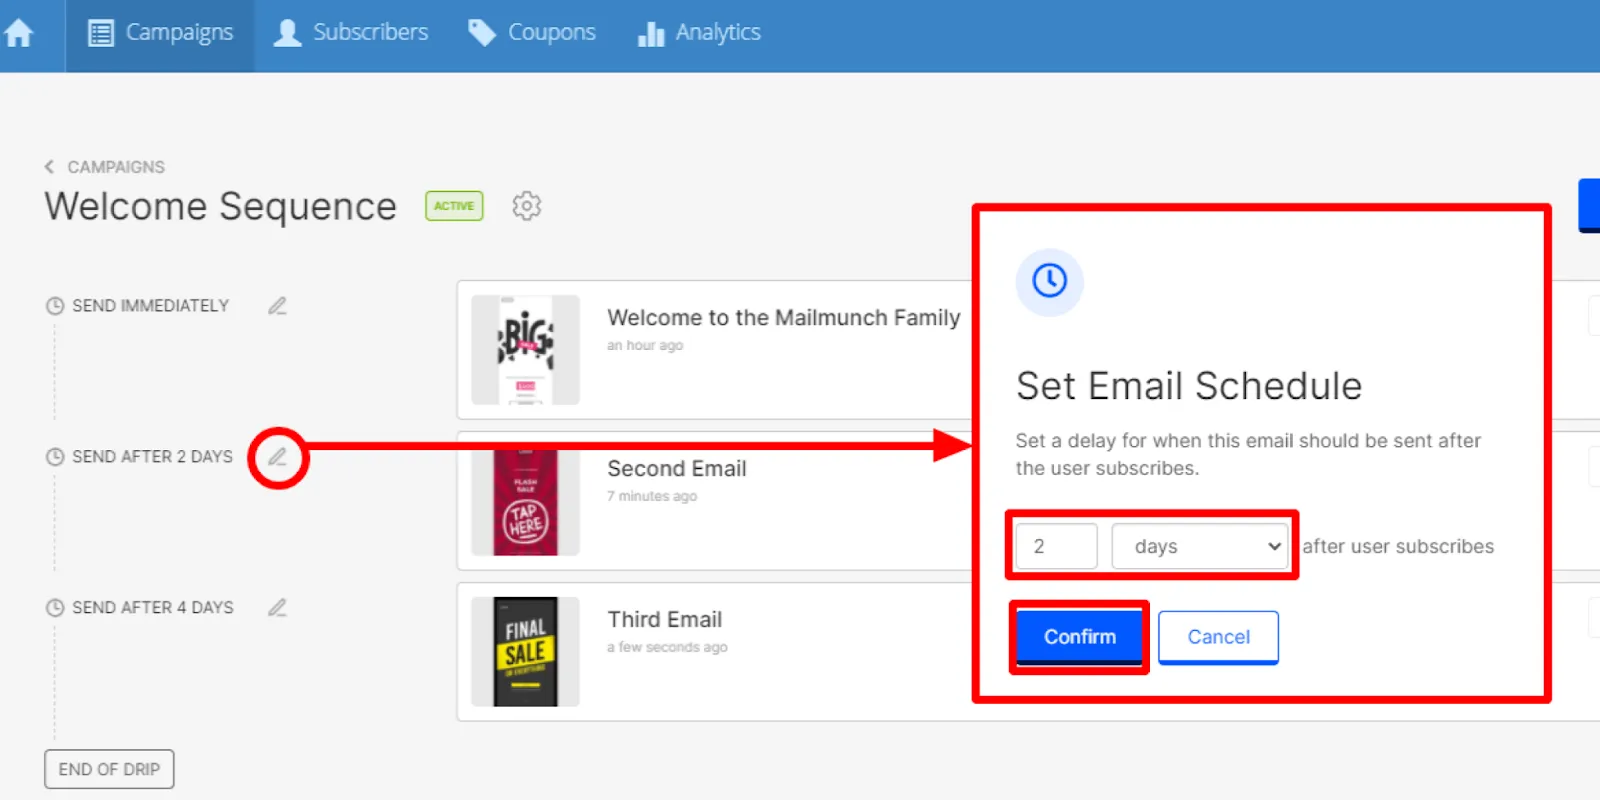Go to the home icon in the top bar
Viewport: 1600px width, 800px height.
(x=19, y=34)
